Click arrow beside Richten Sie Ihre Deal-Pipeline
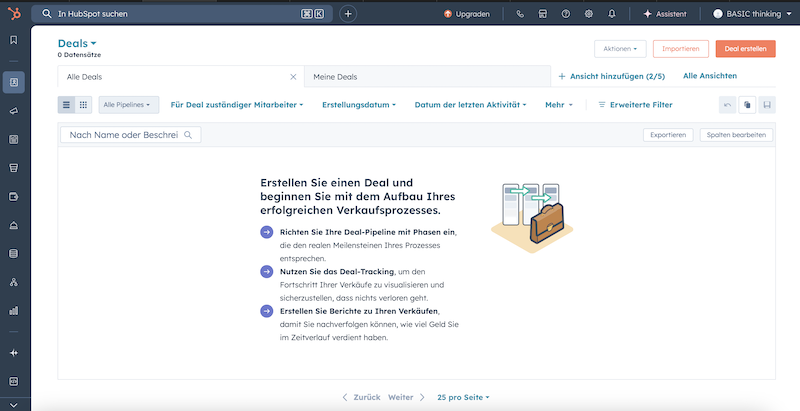The image size is (800, 411). 266,233
